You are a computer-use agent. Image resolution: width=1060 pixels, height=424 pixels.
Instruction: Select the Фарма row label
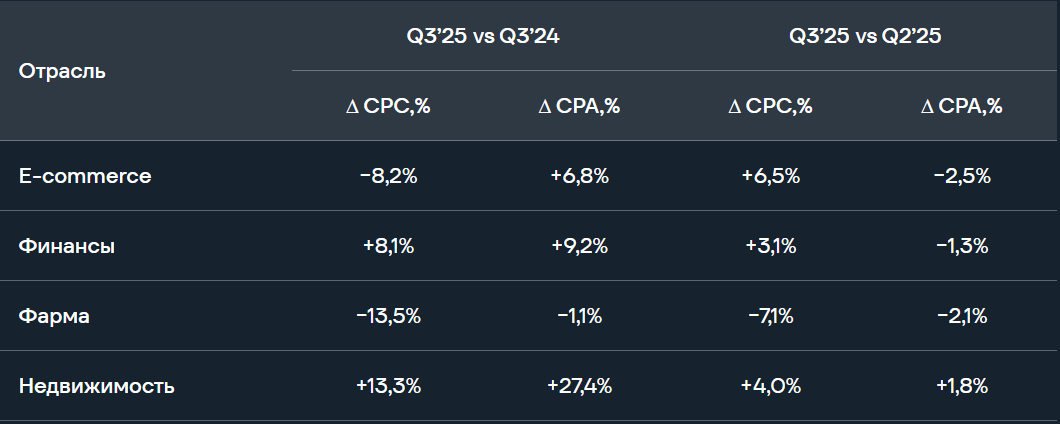point(54,316)
